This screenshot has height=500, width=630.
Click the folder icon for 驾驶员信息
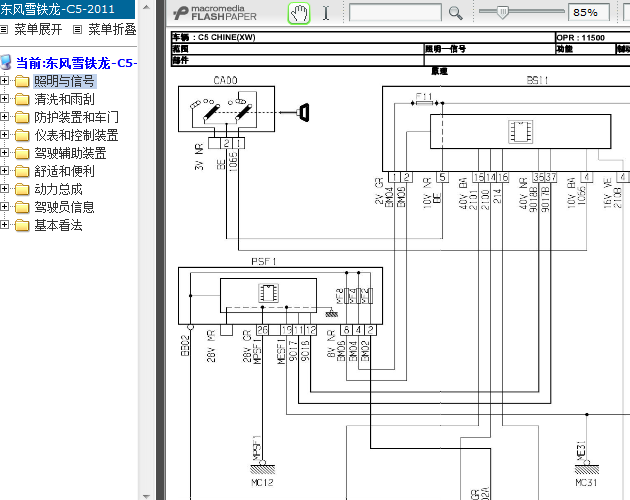pos(22,207)
